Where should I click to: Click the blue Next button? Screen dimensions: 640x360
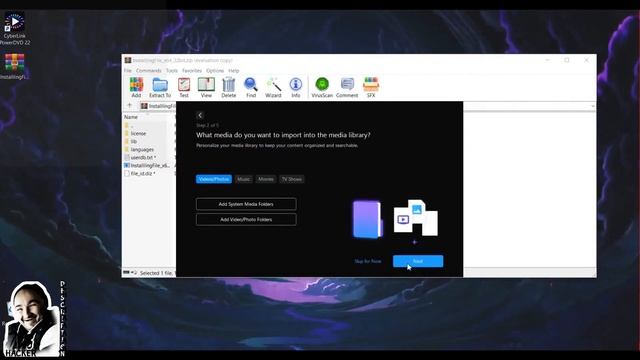click(x=418, y=261)
